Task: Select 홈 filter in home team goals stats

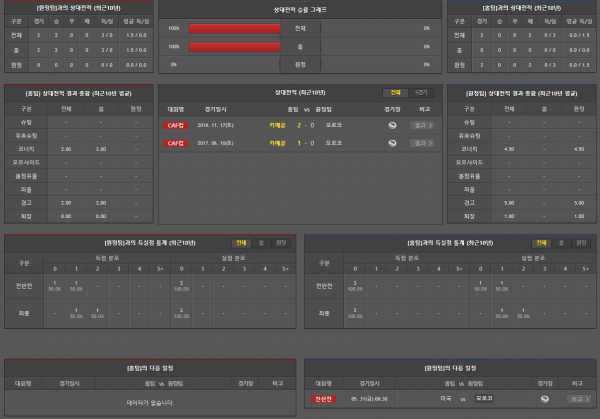Action: [x=261, y=242]
